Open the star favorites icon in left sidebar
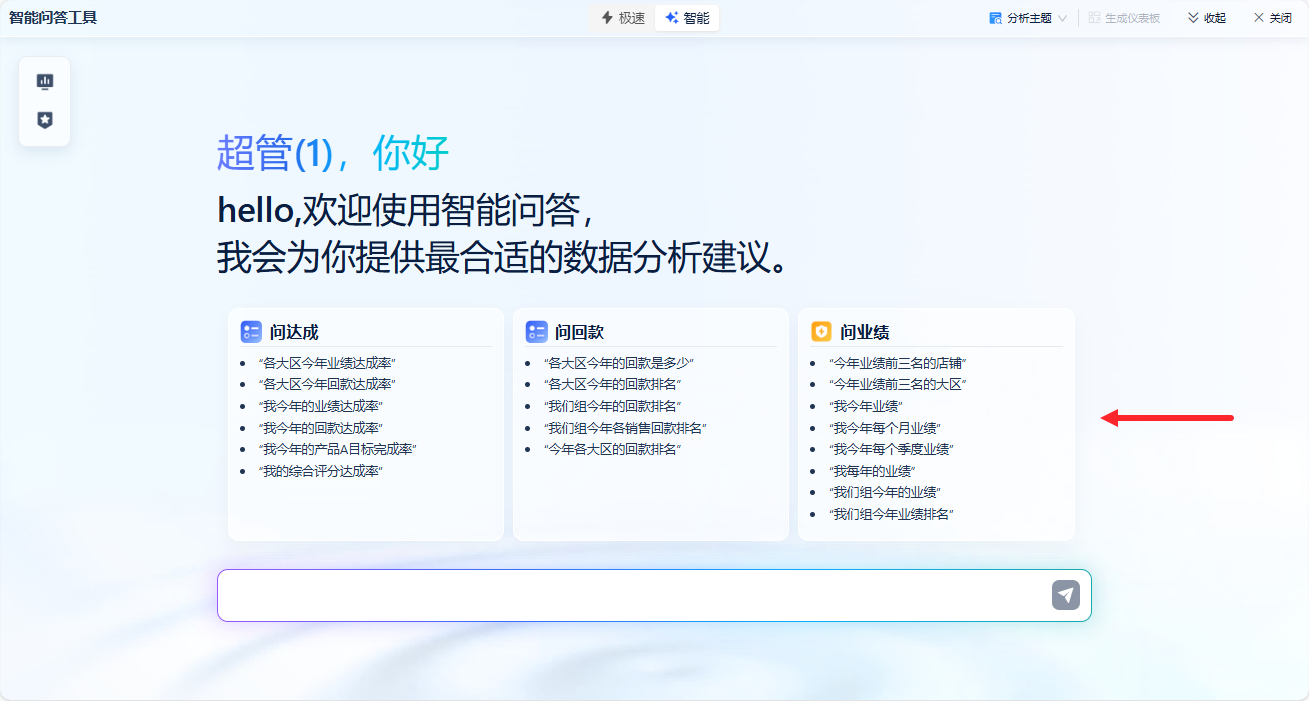The height and width of the screenshot is (701, 1309). coord(44,120)
